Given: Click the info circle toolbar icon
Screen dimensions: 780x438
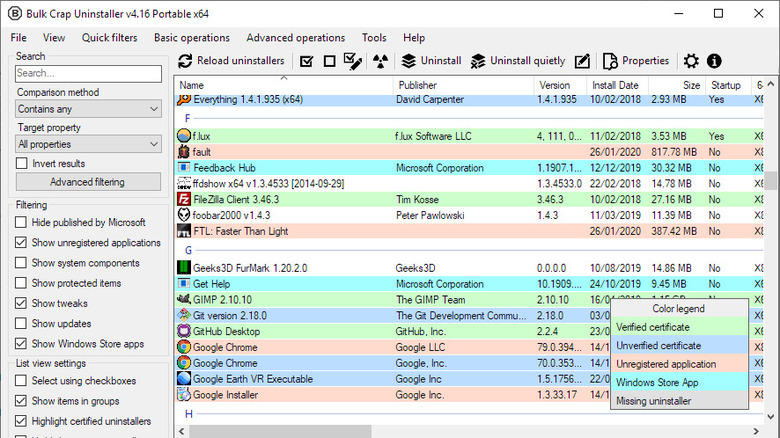Looking at the screenshot, I should pyautogui.click(x=714, y=61).
